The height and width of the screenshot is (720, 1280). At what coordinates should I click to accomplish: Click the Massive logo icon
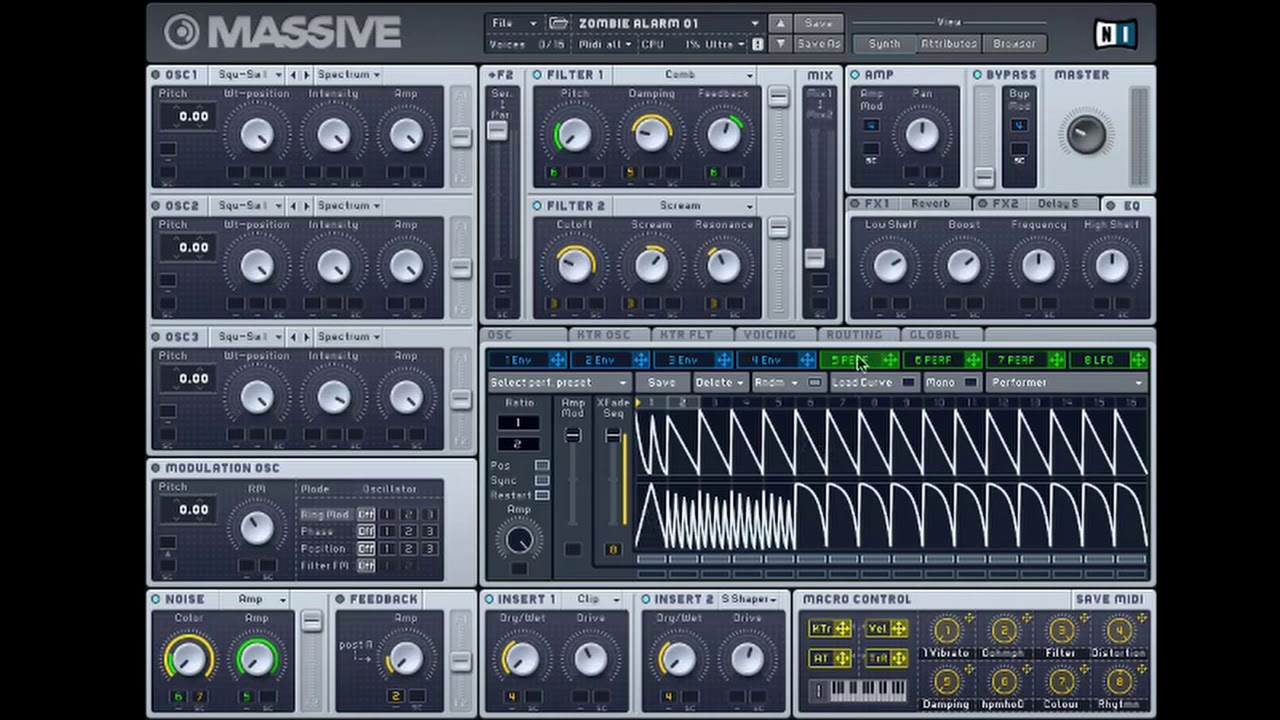click(x=182, y=33)
